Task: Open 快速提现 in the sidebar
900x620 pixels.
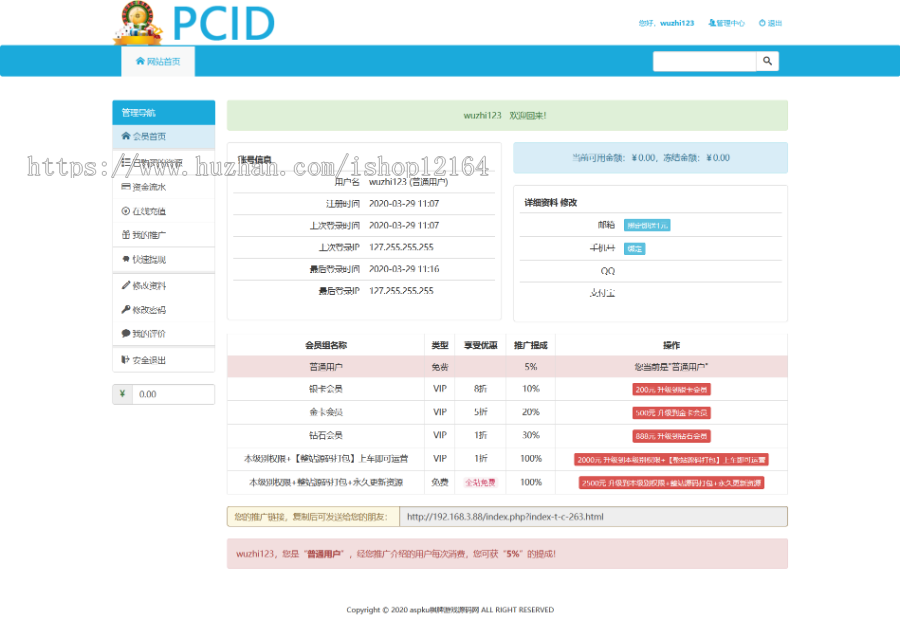Action: [164, 259]
